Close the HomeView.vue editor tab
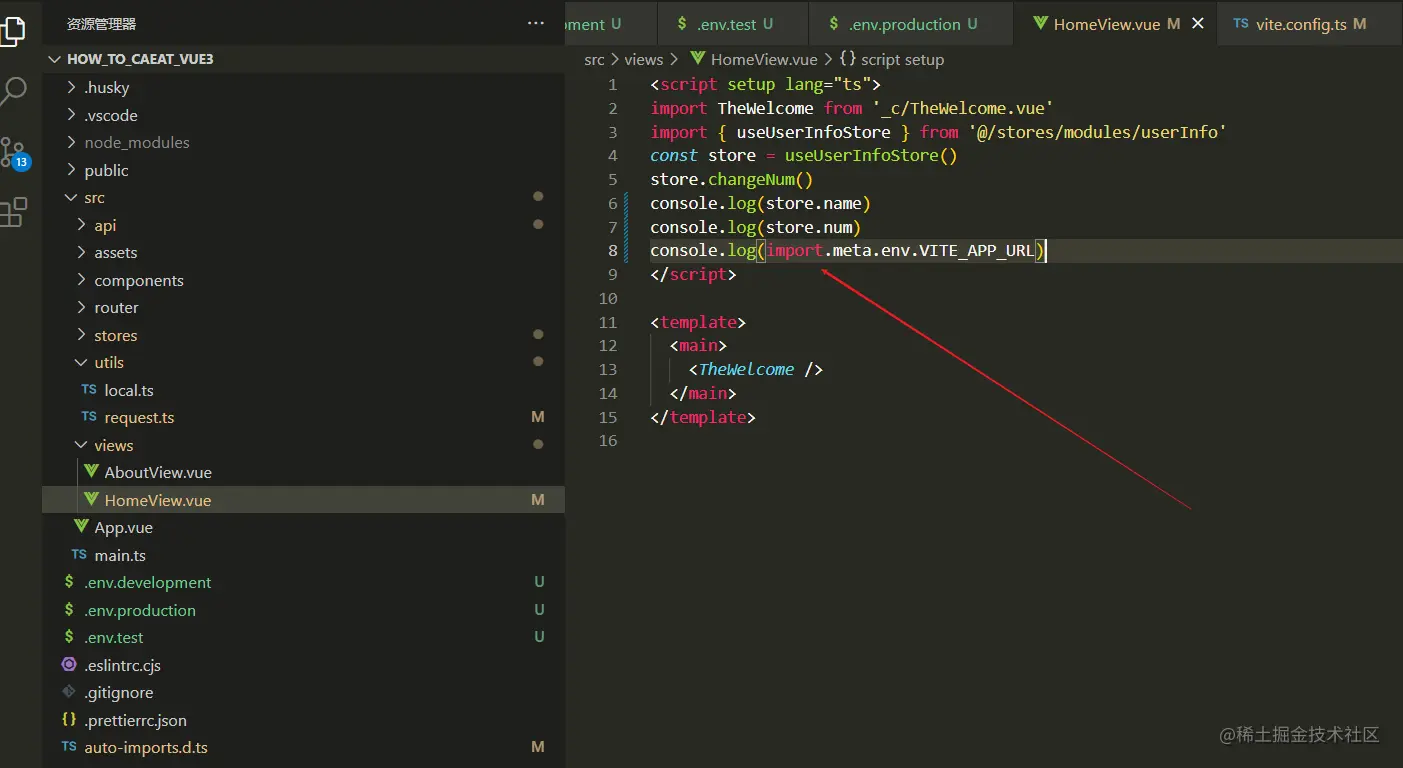Screen dimensions: 1403x768 1198,24
